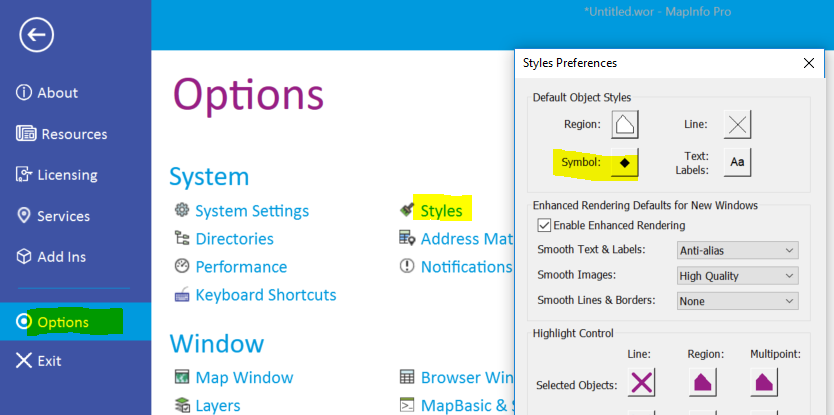834x415 pixels.
Task: Click the back arrow icon
Action: click(37, 35)
